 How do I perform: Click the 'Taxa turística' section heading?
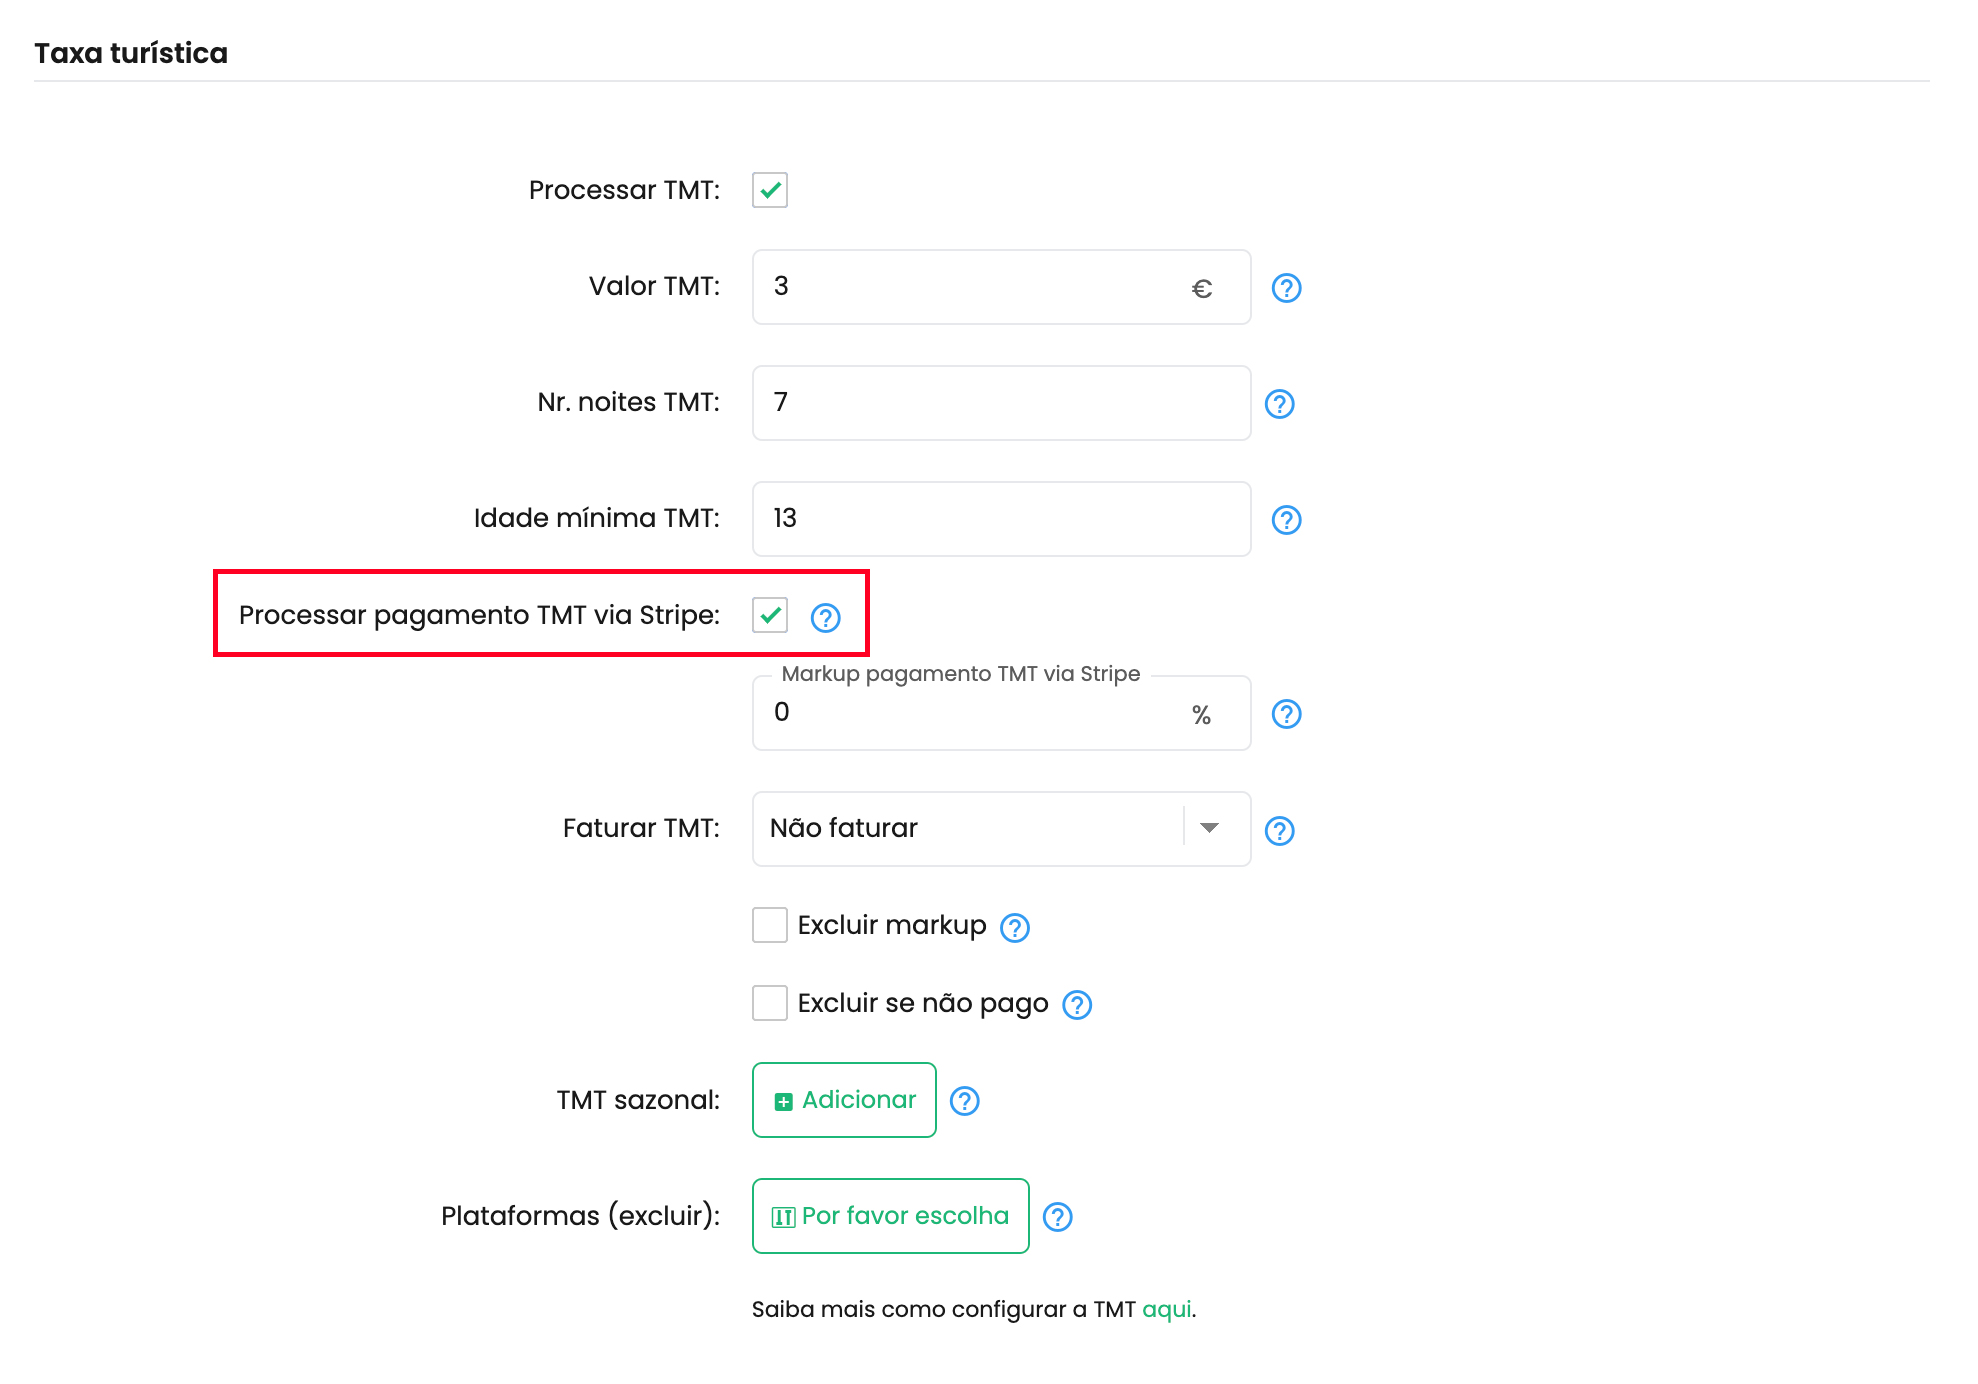coord(131,53)
